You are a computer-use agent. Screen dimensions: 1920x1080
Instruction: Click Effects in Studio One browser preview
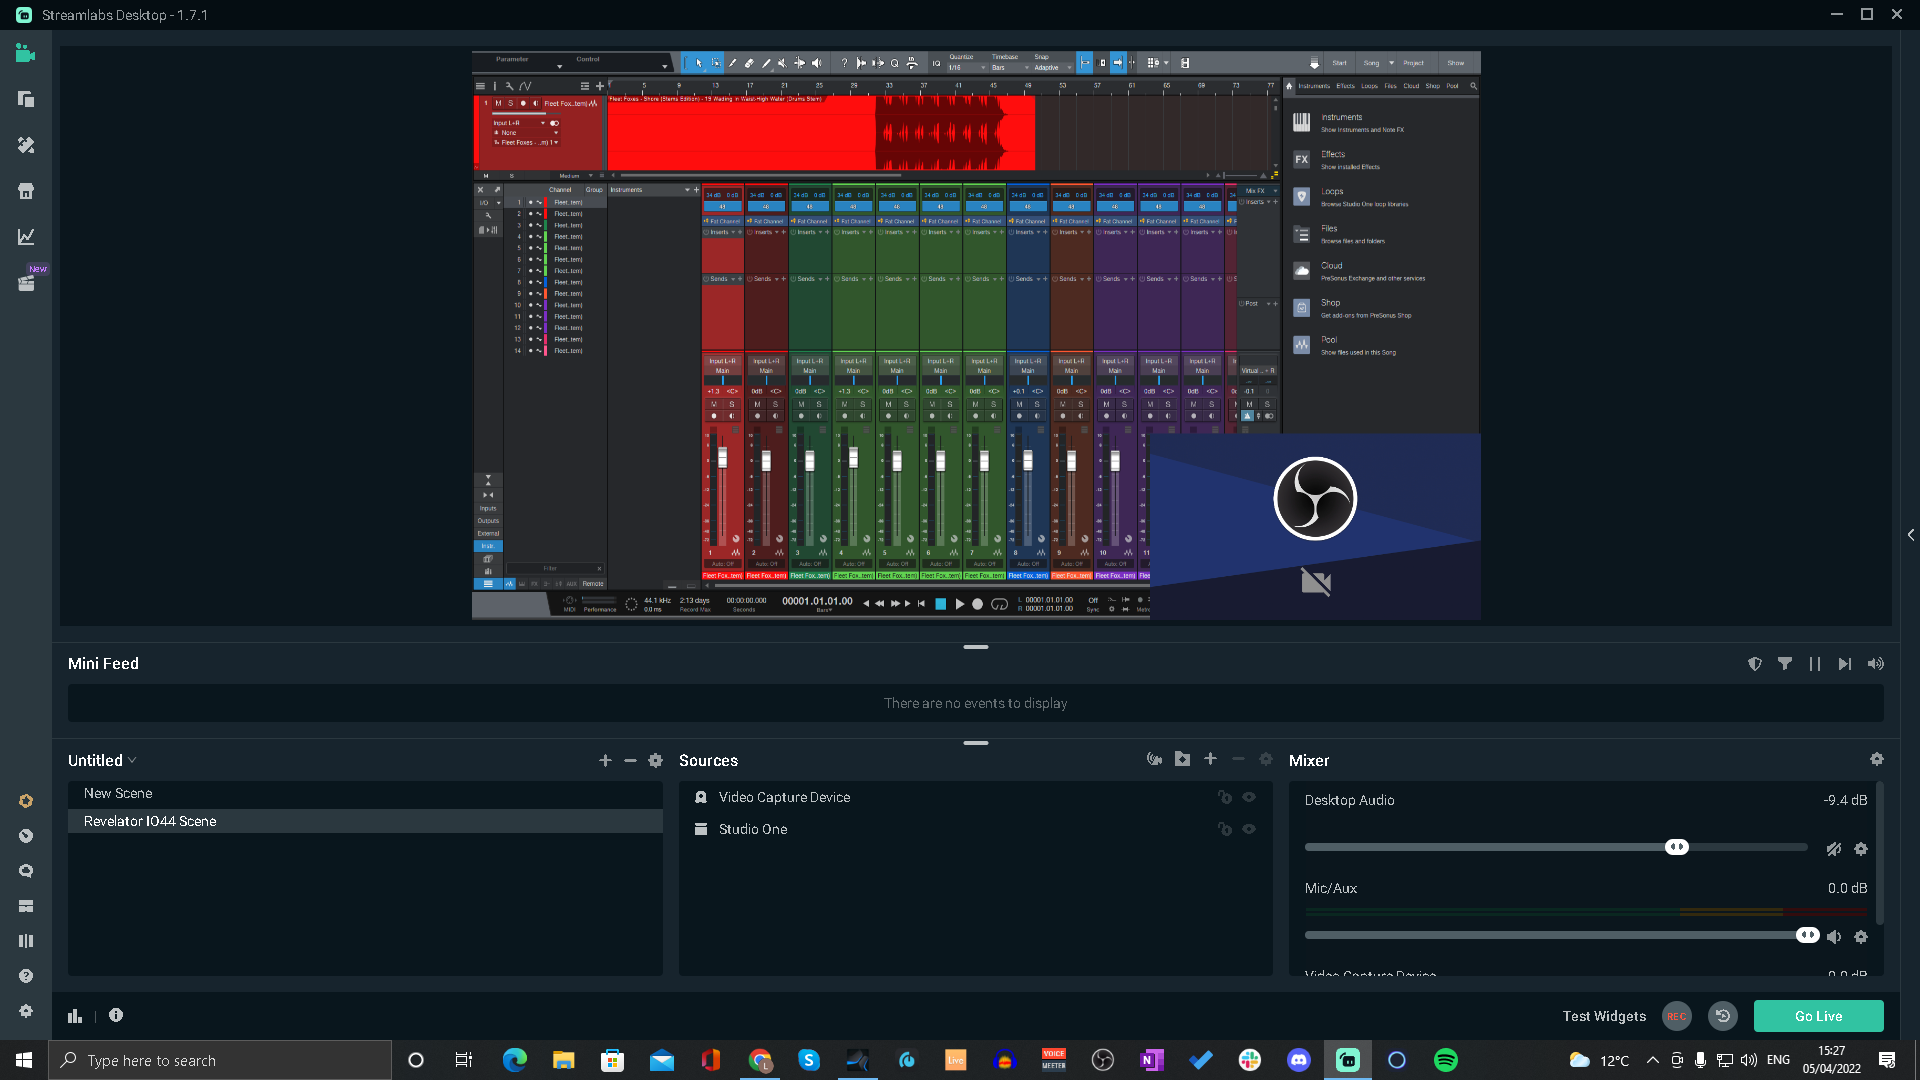pos(1333,154)
